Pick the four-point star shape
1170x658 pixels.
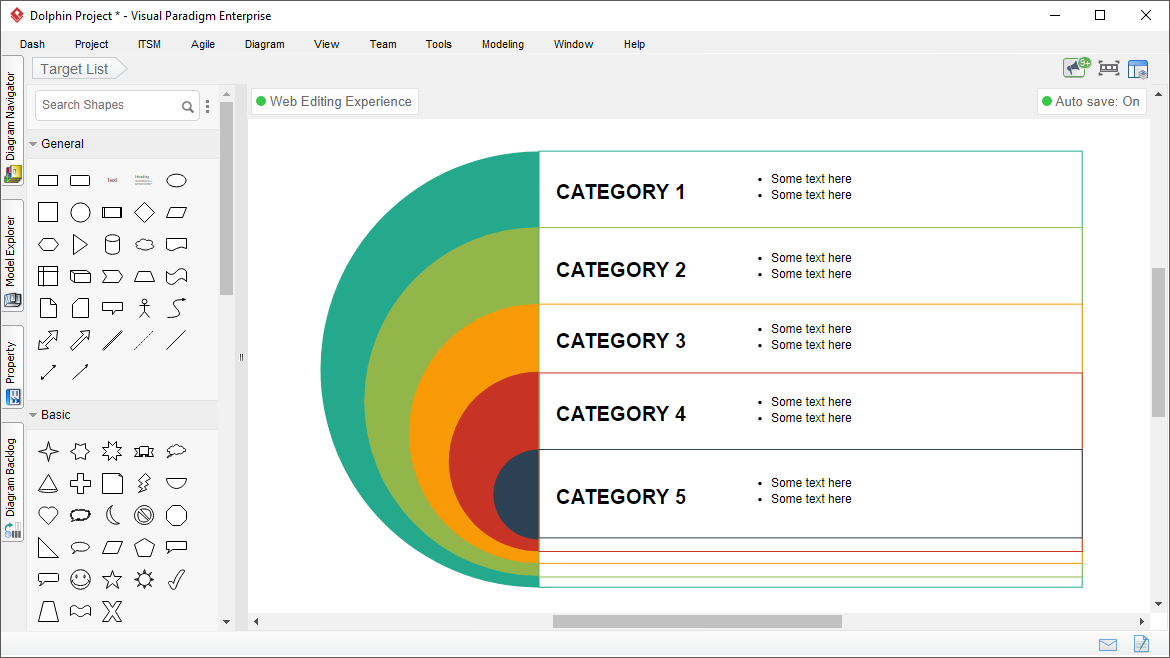point(48,451)
